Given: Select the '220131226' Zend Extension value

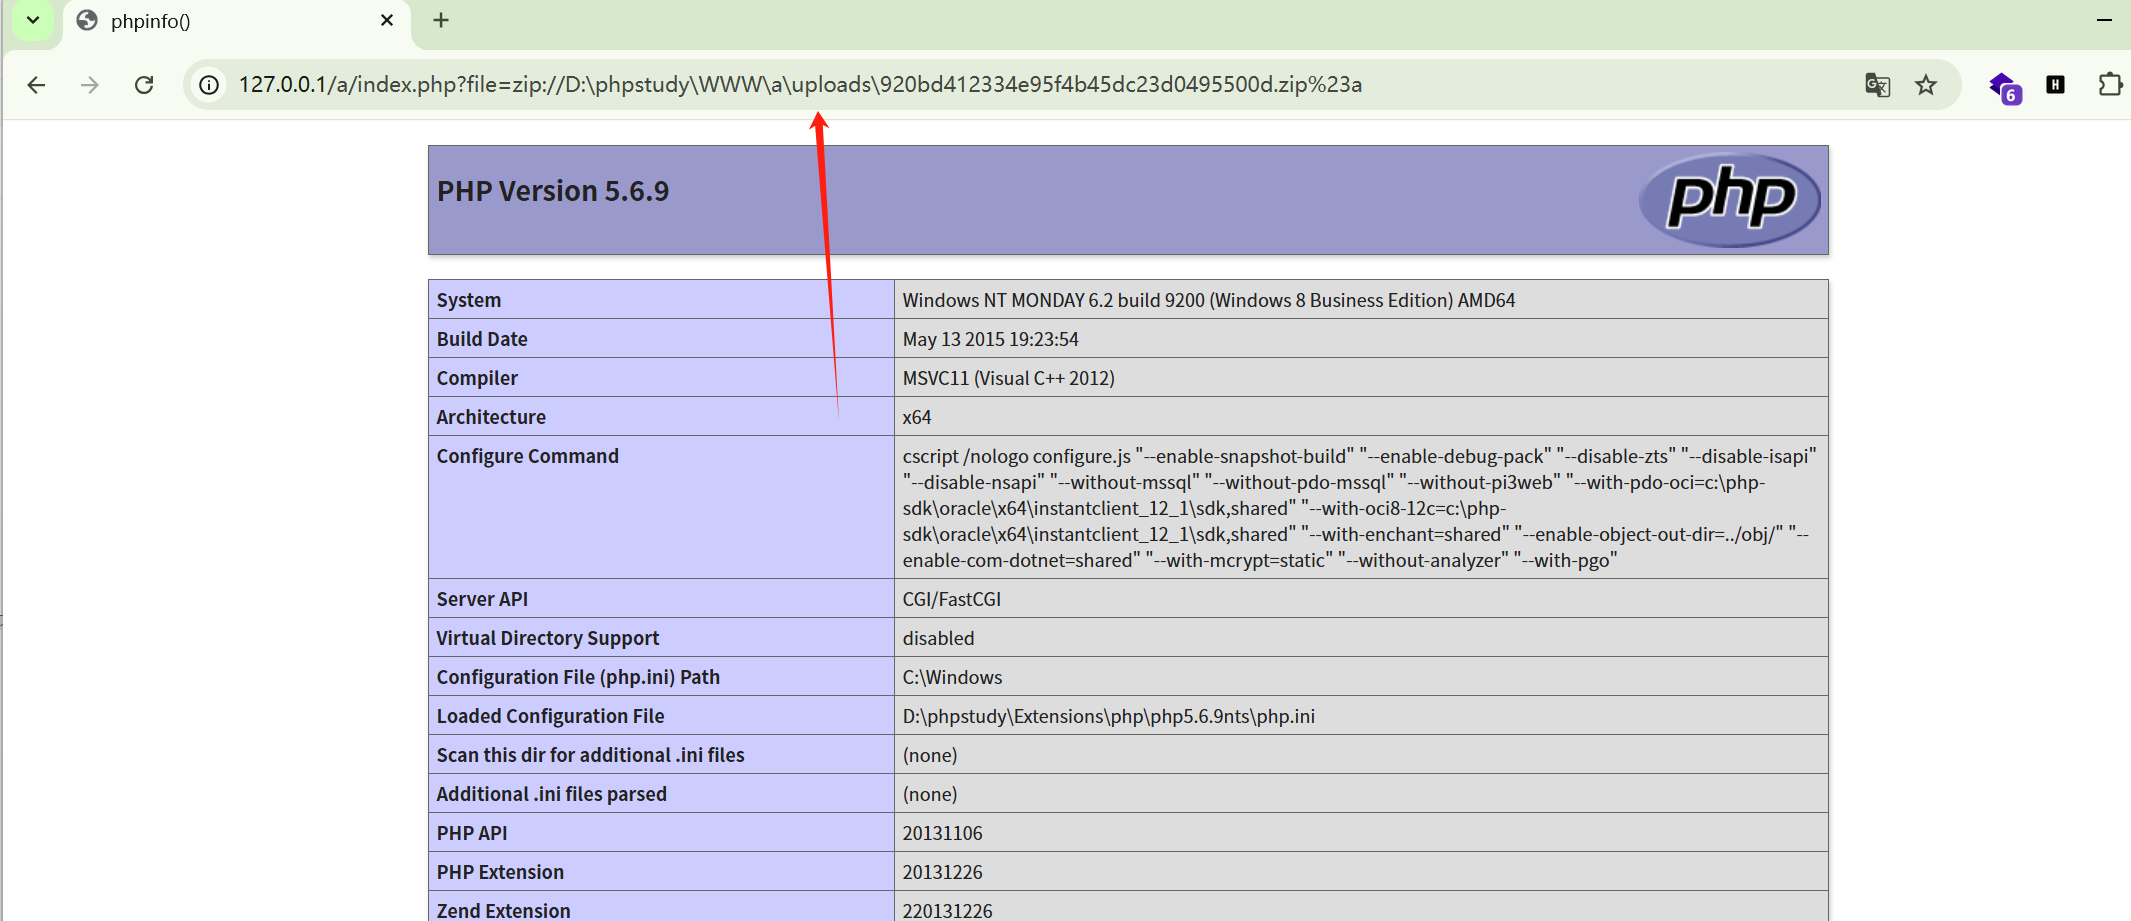Looking at the screenshot, I should 948,910.
